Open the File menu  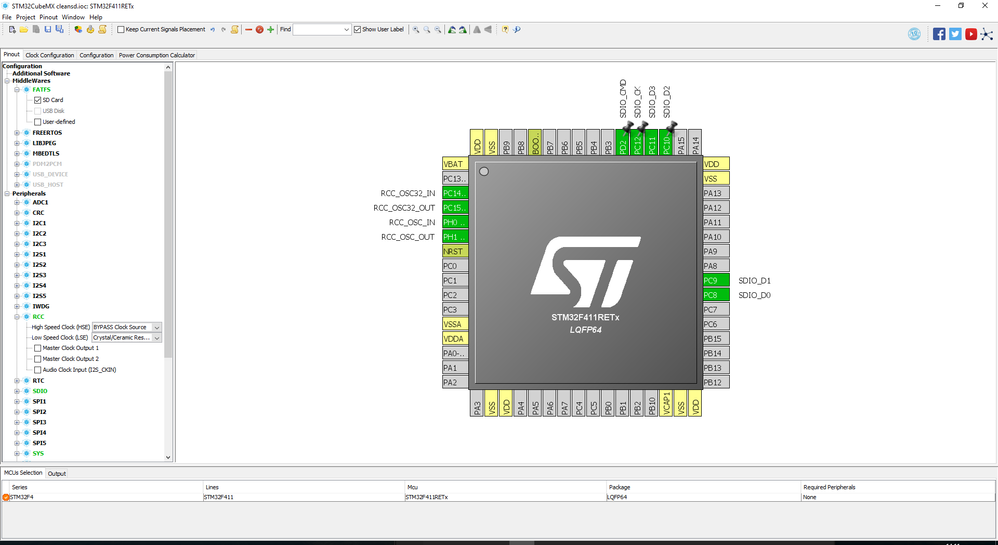7,17
